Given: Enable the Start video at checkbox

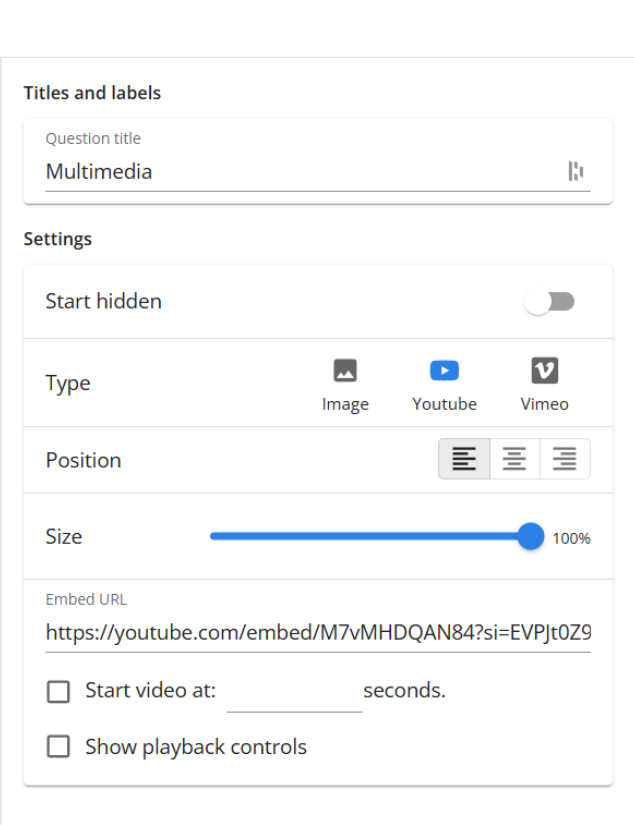Looking at the screenshot, I should [58, 691].
